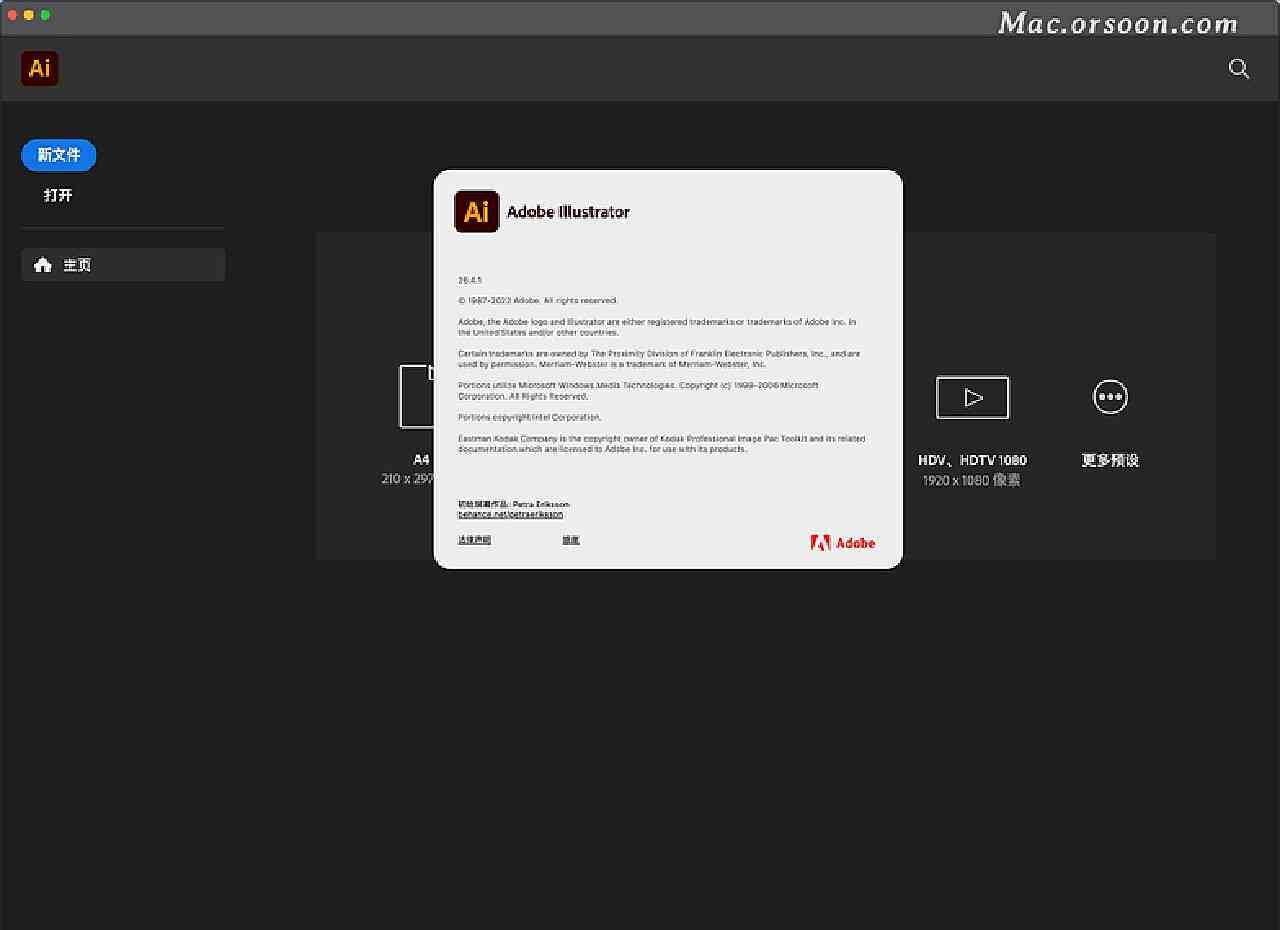This screenshot has height=930, width=1280.
Task: Click the Microsoft Windows Media Technologies paragraph
Action: point(638,391)
